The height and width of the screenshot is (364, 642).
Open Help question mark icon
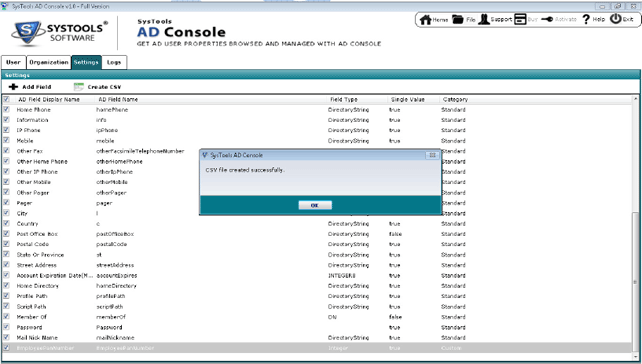click(586, 19)
